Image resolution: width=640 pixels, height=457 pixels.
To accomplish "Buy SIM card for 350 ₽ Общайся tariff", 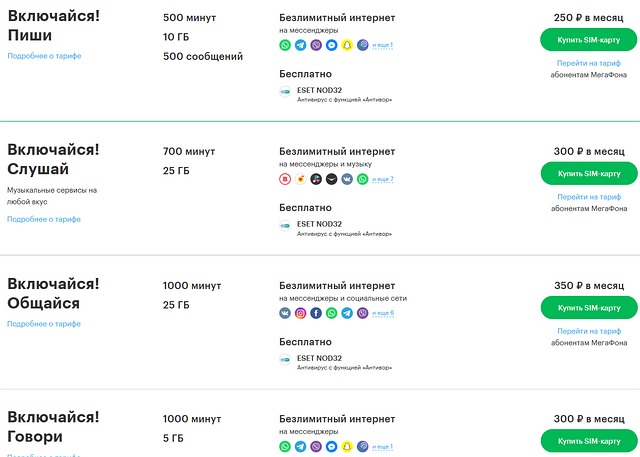I will [589, 308].
